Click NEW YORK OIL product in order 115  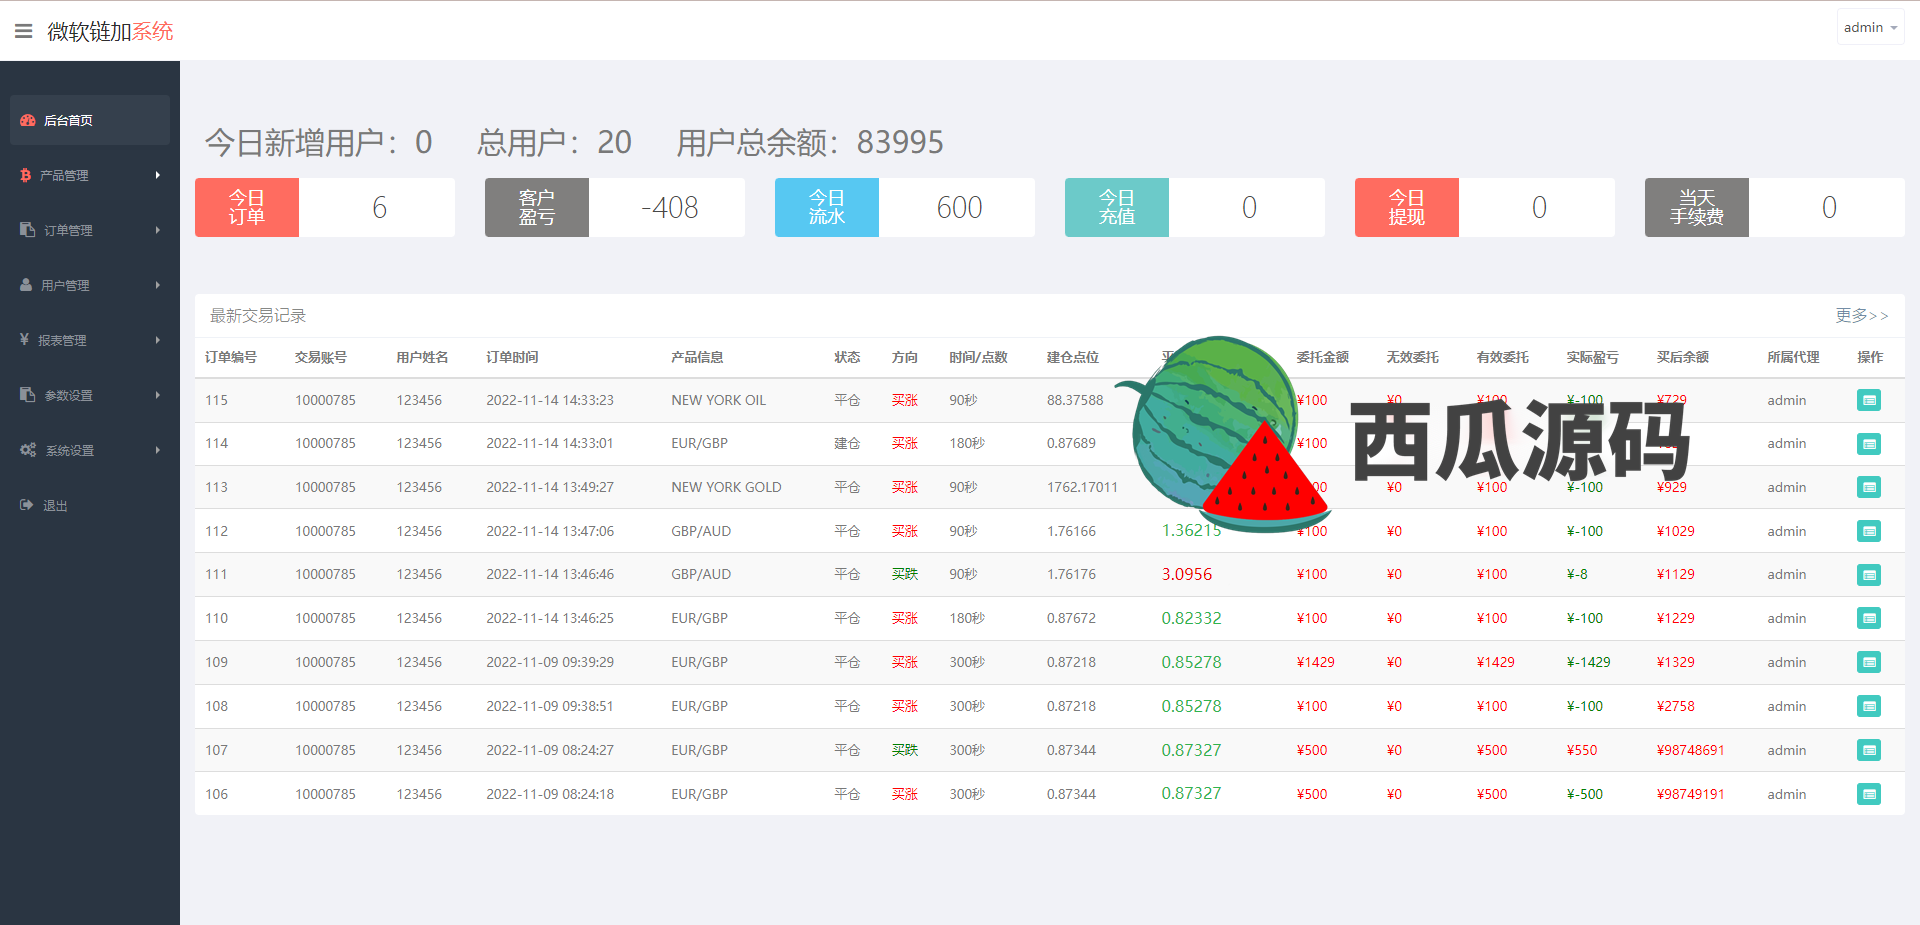[x=718, y=400]
